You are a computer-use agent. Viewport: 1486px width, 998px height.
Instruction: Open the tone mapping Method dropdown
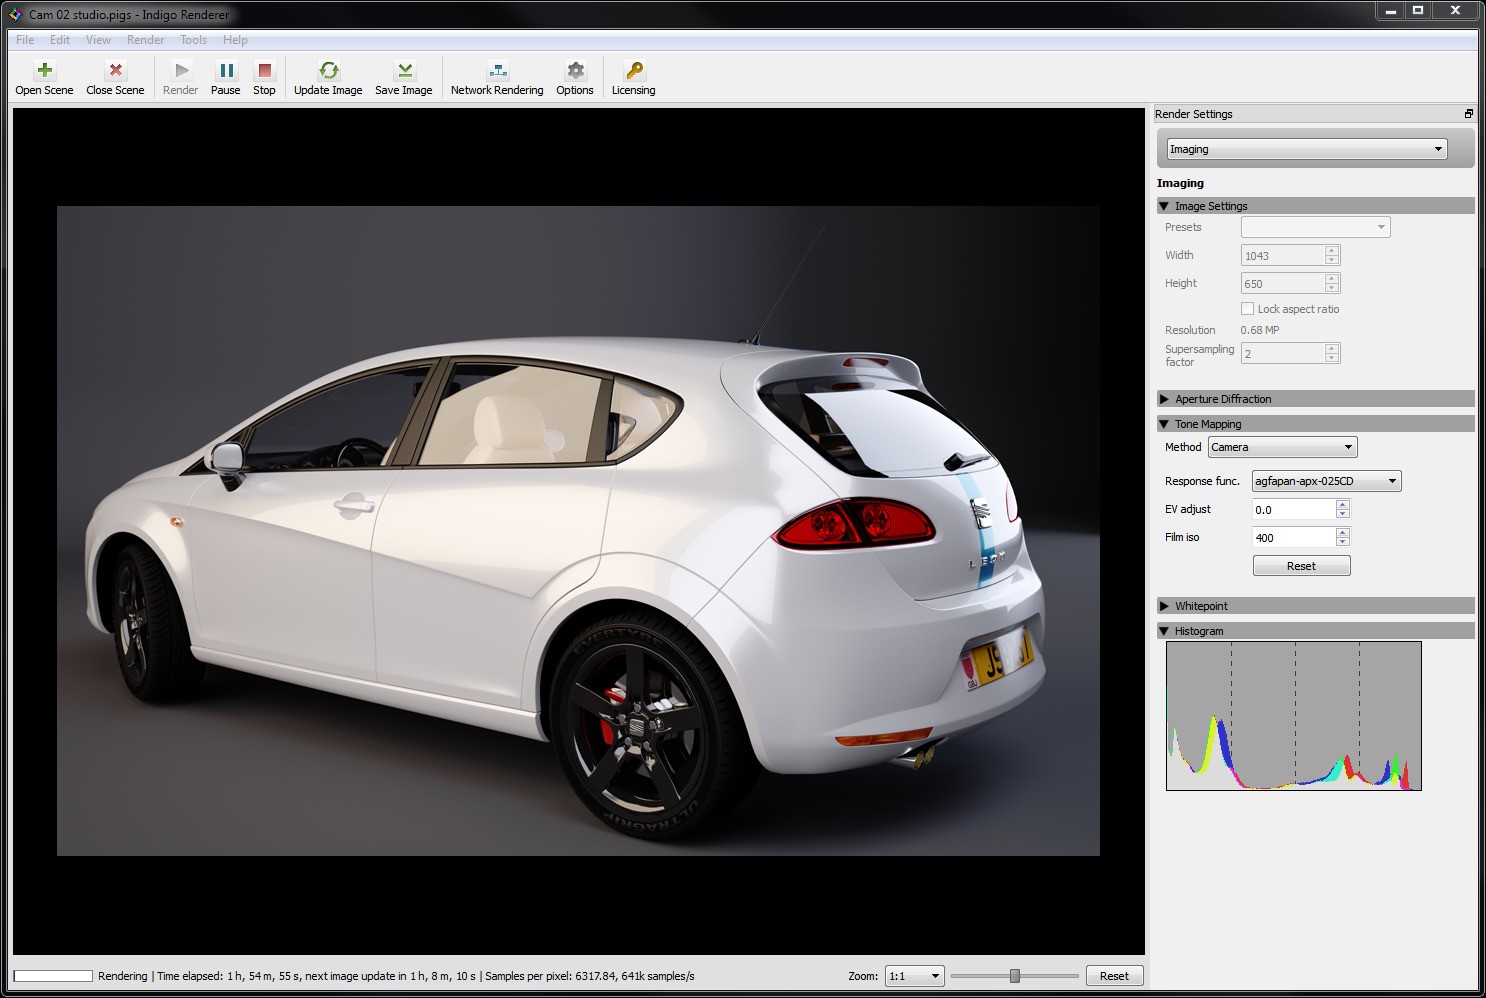[1282, 447]
